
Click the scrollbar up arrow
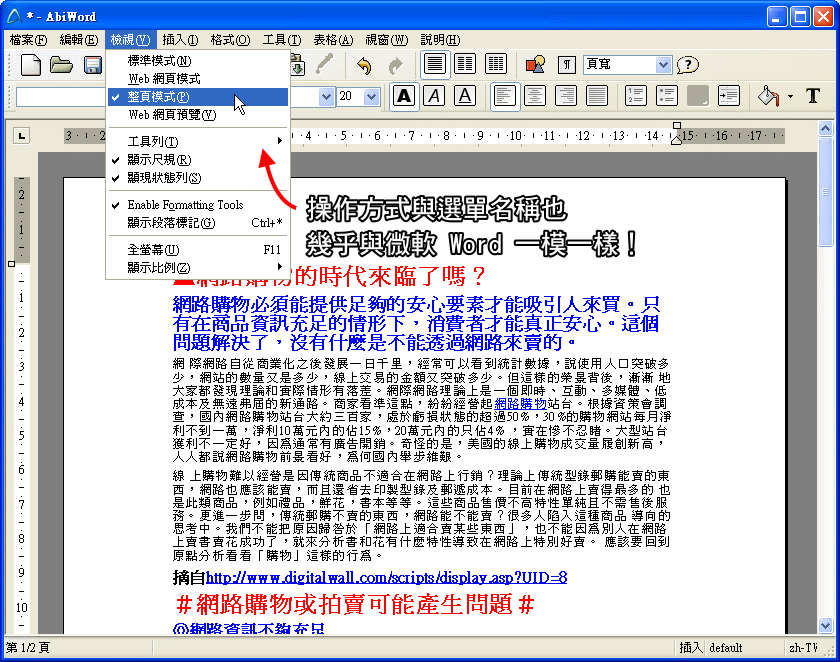click(x=825, y=129)
